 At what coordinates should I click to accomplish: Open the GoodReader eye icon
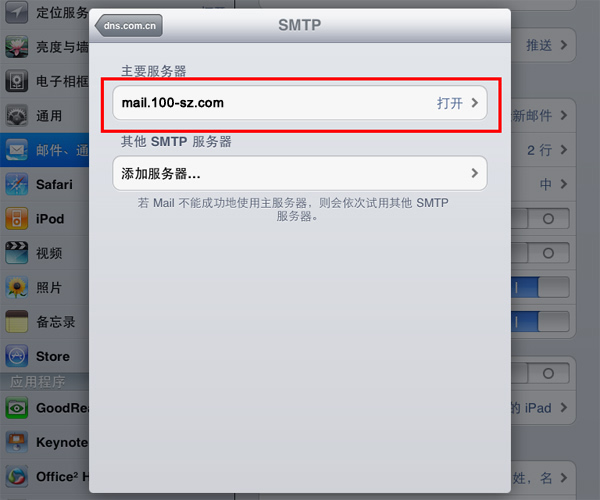(x=16, y=408)
